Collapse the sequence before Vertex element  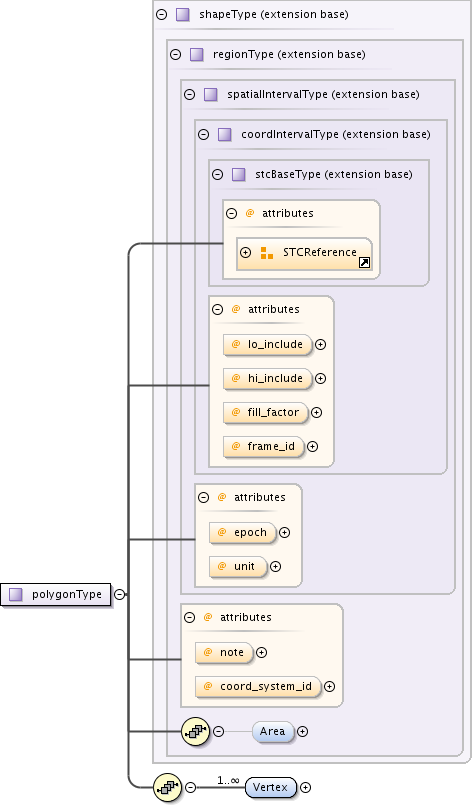[x=190, y=787]
